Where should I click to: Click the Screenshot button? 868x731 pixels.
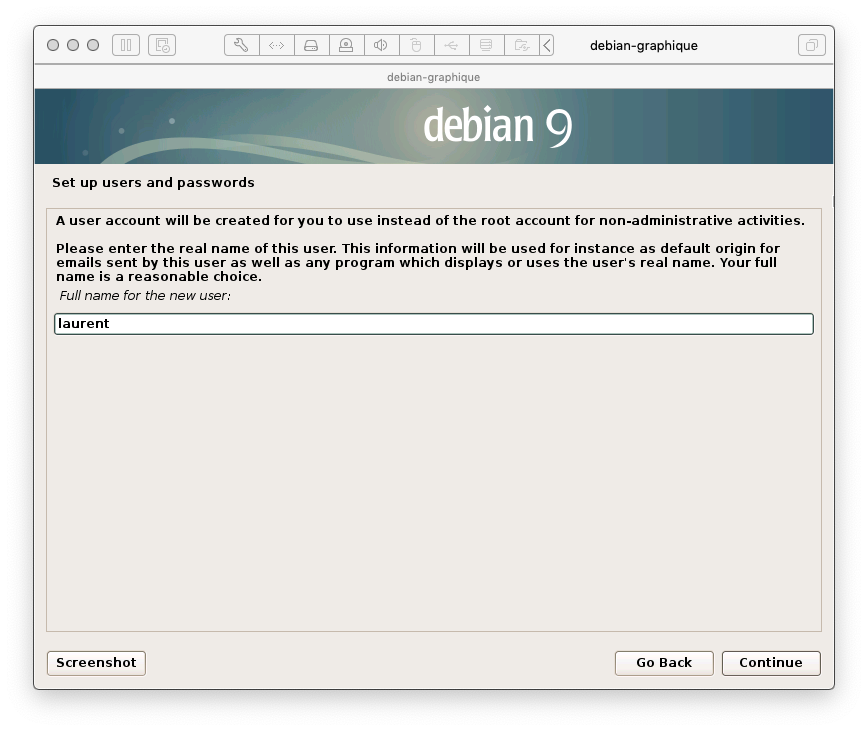[x=96, y=663]
